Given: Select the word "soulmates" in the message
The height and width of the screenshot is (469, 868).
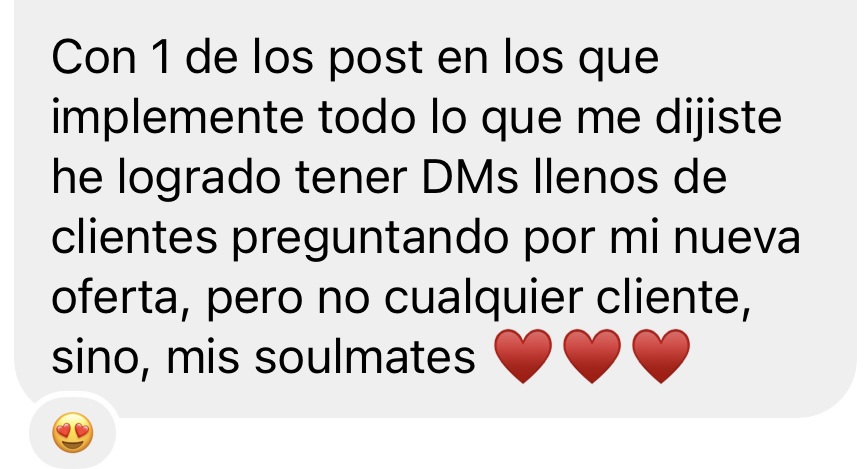Looking at the screenshot, I should point(365,357).
